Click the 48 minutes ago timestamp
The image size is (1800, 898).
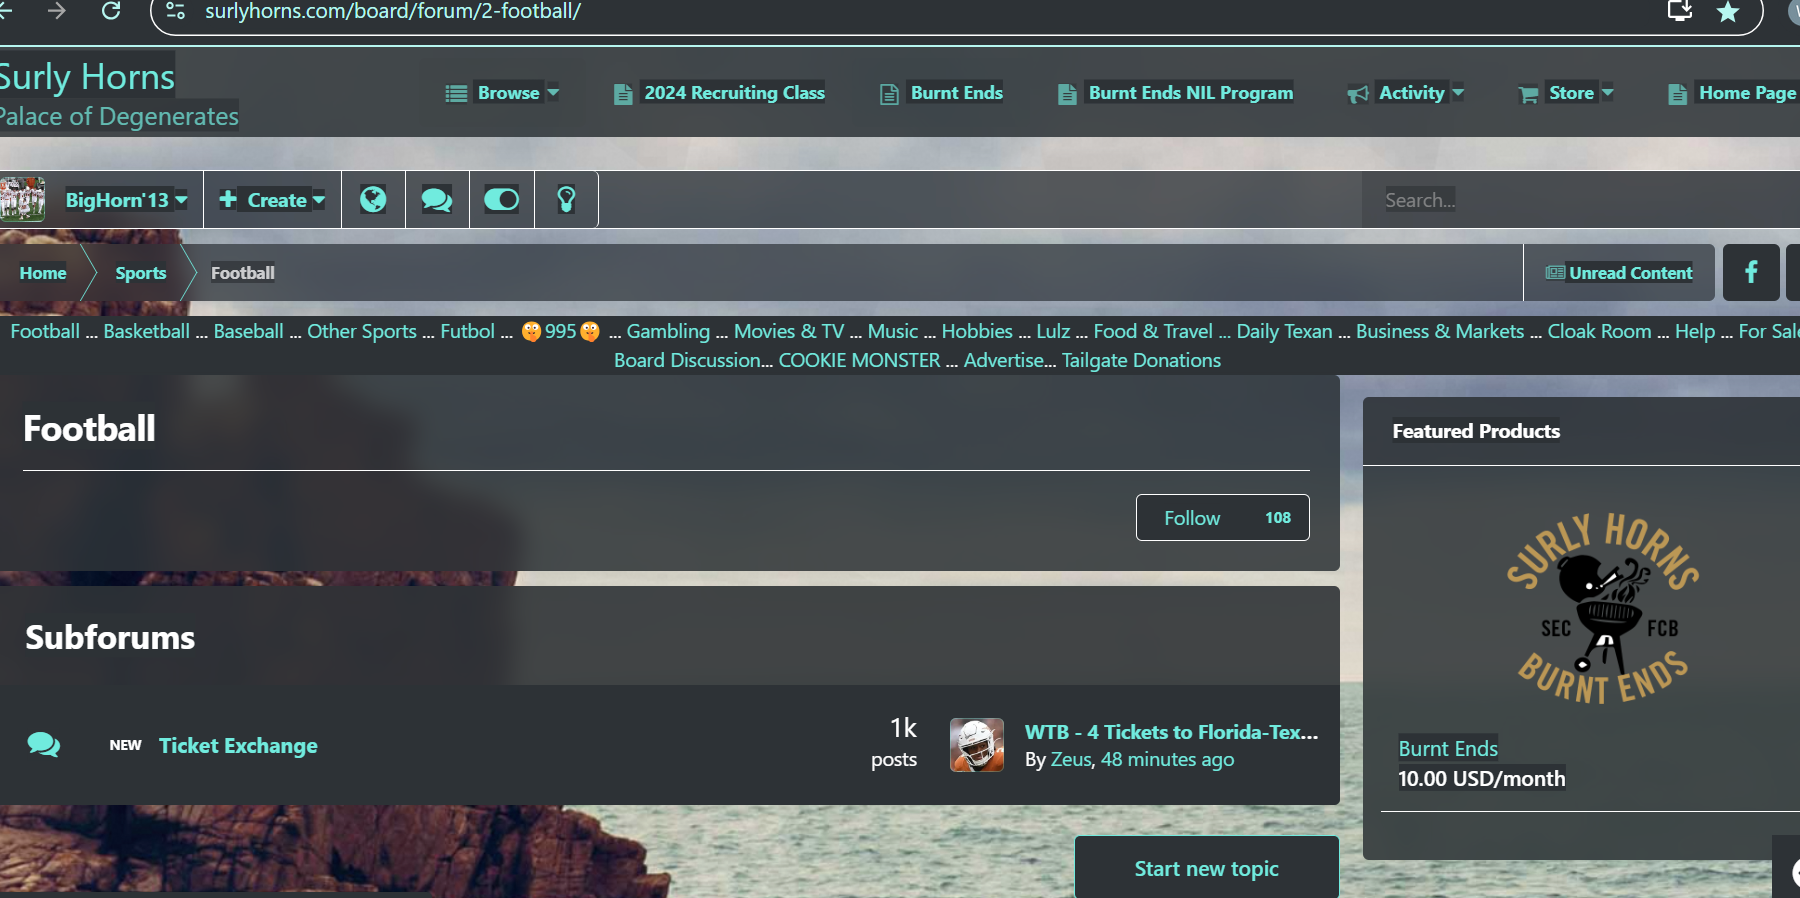tap(1167, 759)
